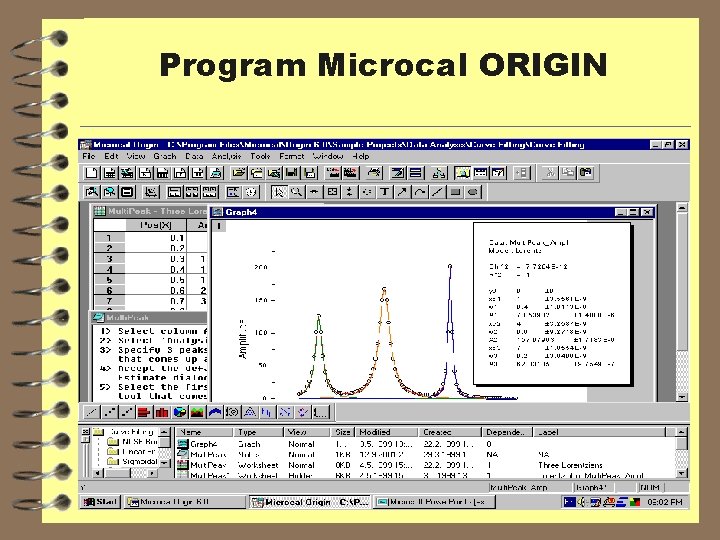Open the File menu

pos(89,156)
